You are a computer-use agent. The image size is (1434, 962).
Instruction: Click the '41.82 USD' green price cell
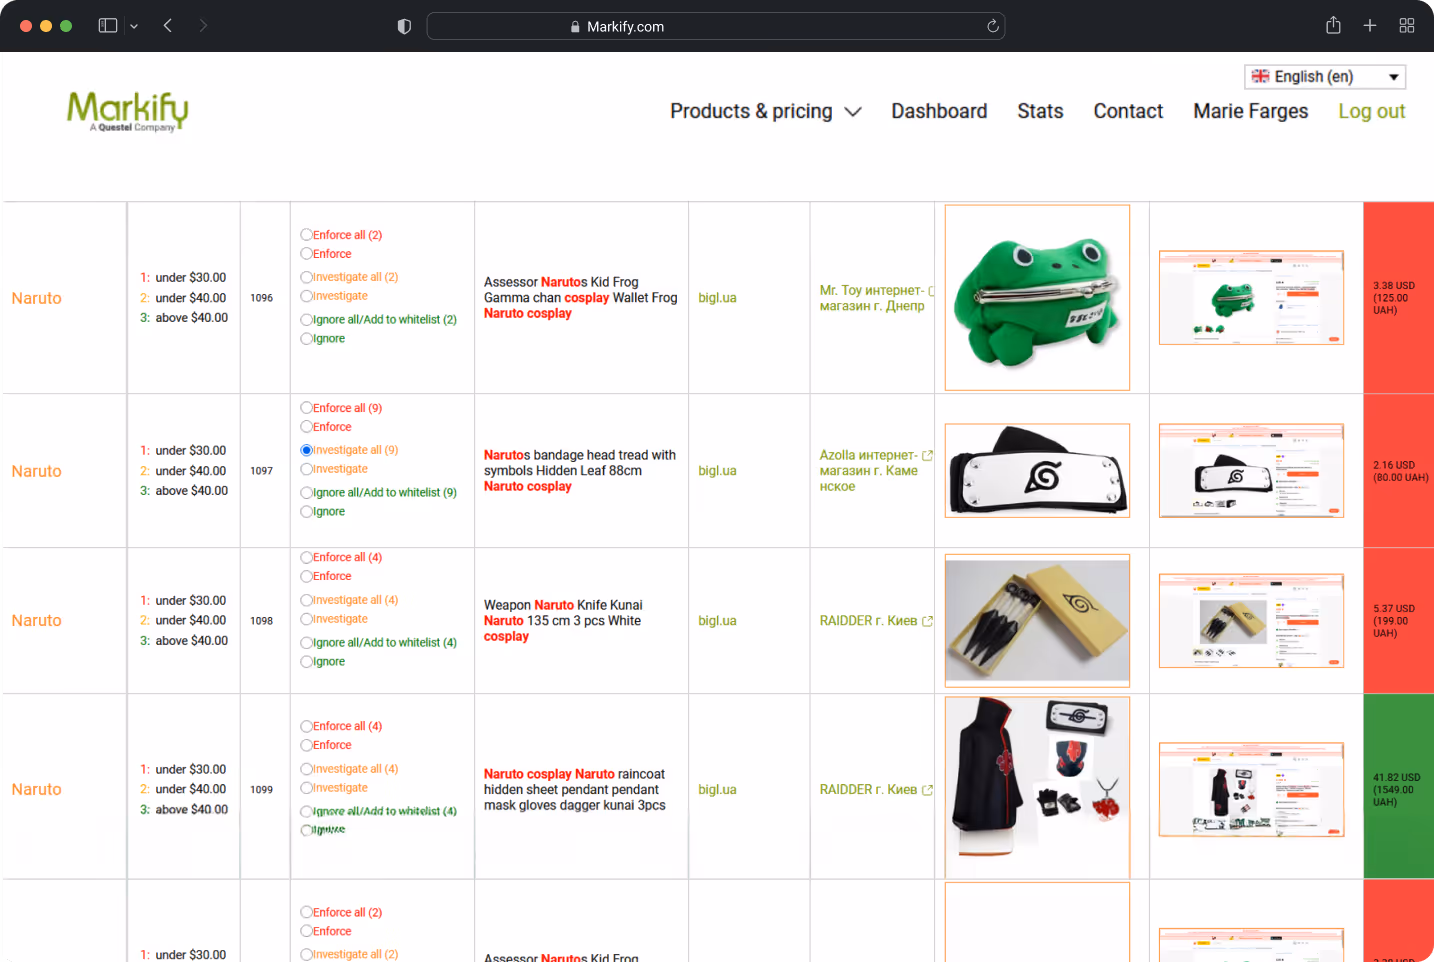(x=1398, y=787)
